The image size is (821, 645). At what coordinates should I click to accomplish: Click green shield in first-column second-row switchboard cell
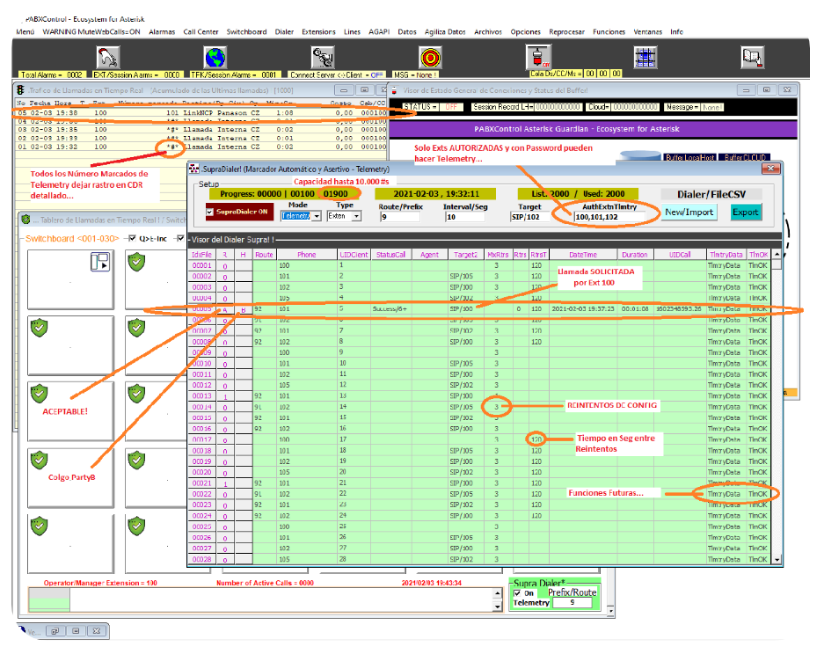pyautogui.click(x=39, y=328)
